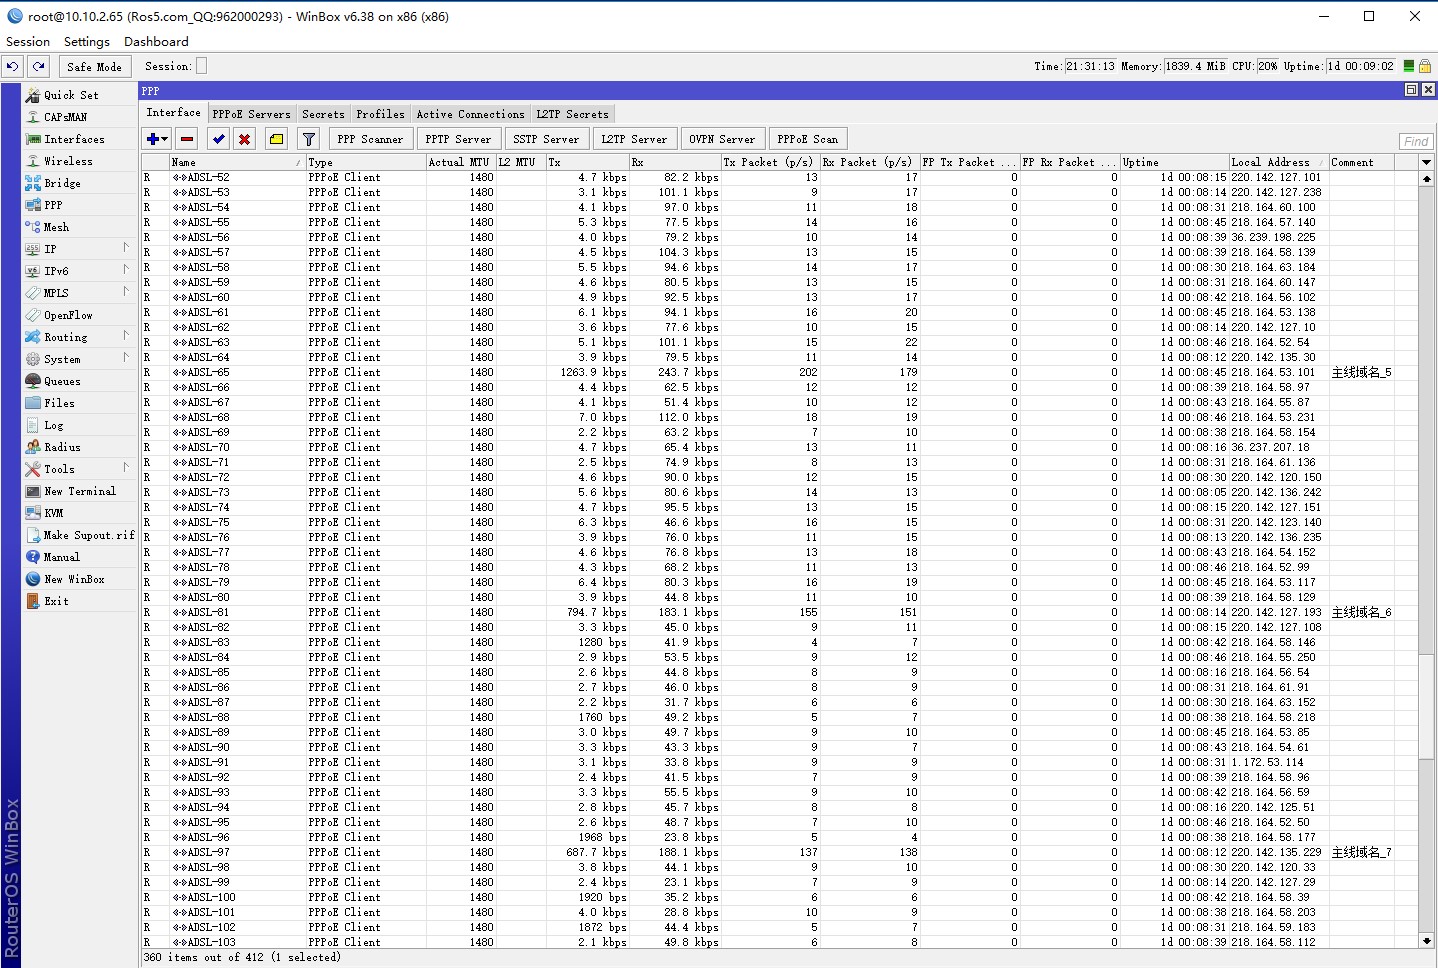Open the Manual
Viewport: 1438px width, 968px height.
click(79, 557)
